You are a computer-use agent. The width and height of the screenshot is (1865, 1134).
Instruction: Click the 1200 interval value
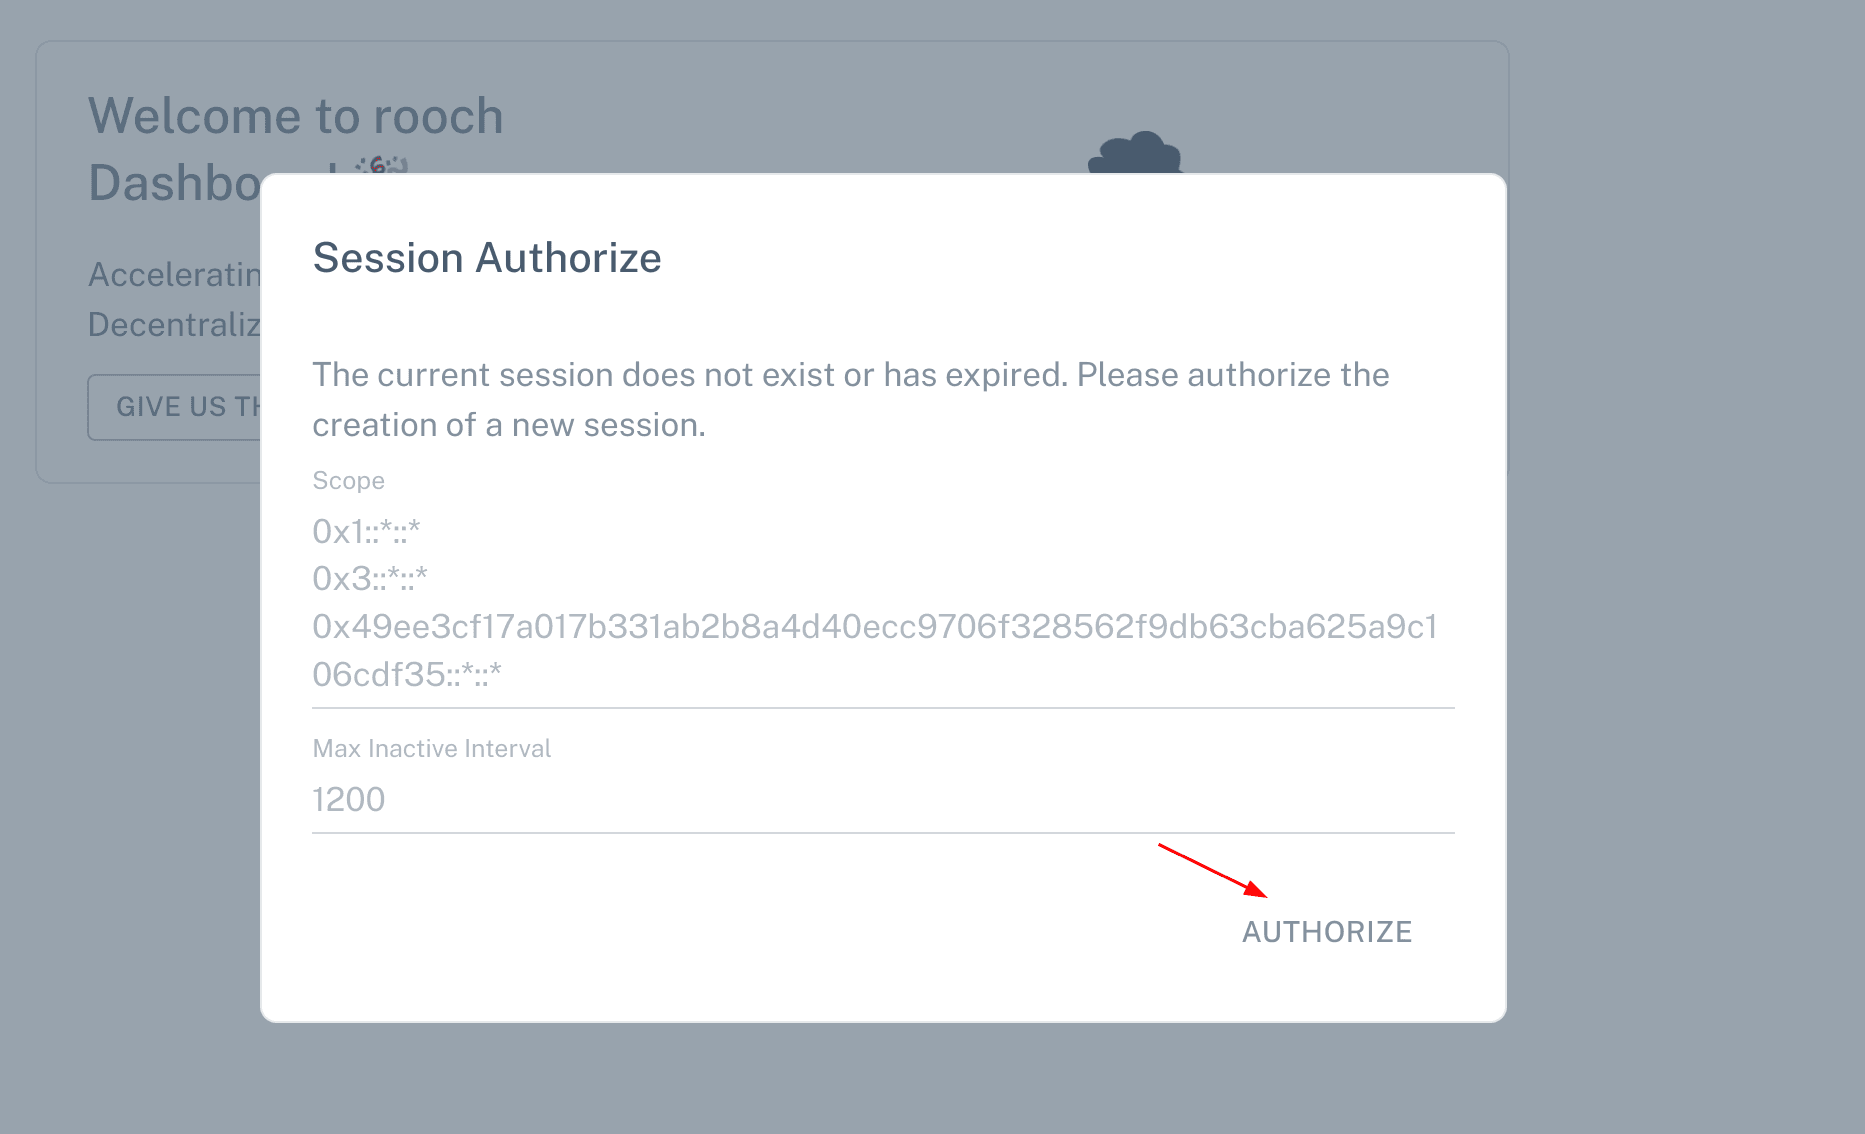click(348, 799)
